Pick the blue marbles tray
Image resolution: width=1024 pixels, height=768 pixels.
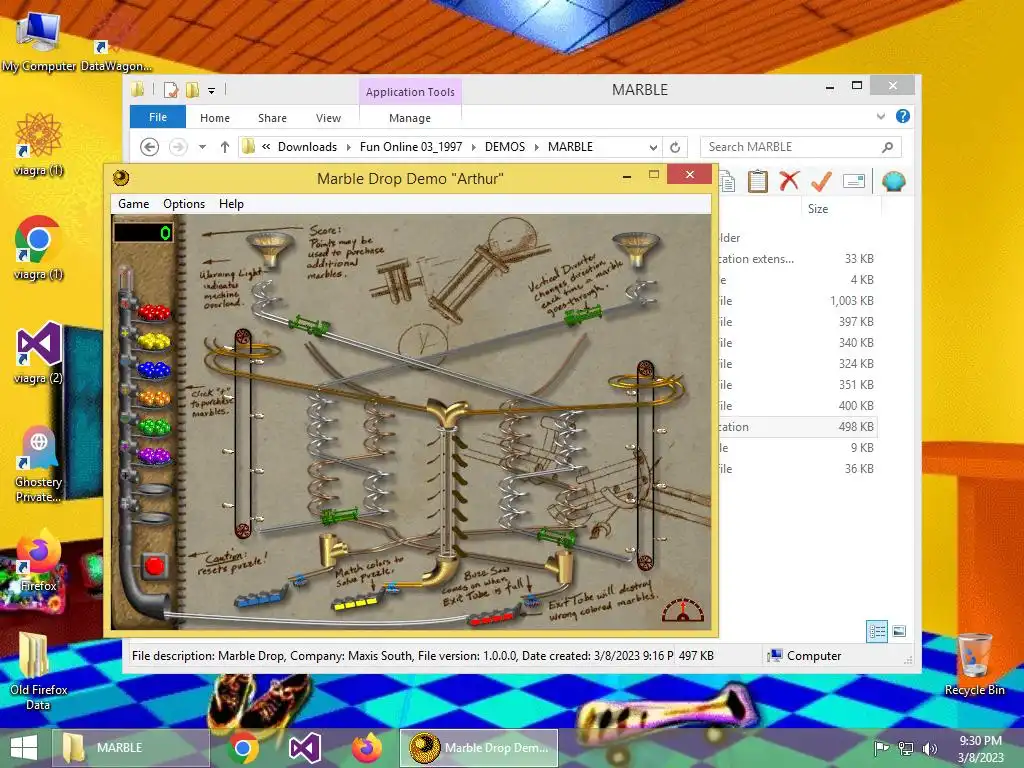pyautogui.click(x=154, y=370)
